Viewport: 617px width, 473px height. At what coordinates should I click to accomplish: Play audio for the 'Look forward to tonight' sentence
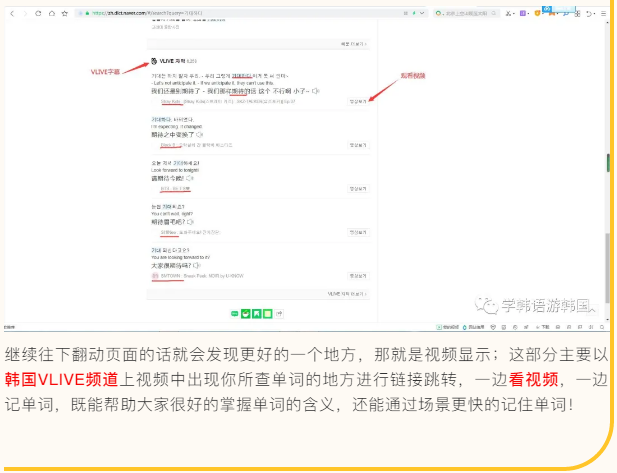tap(190, 178)
